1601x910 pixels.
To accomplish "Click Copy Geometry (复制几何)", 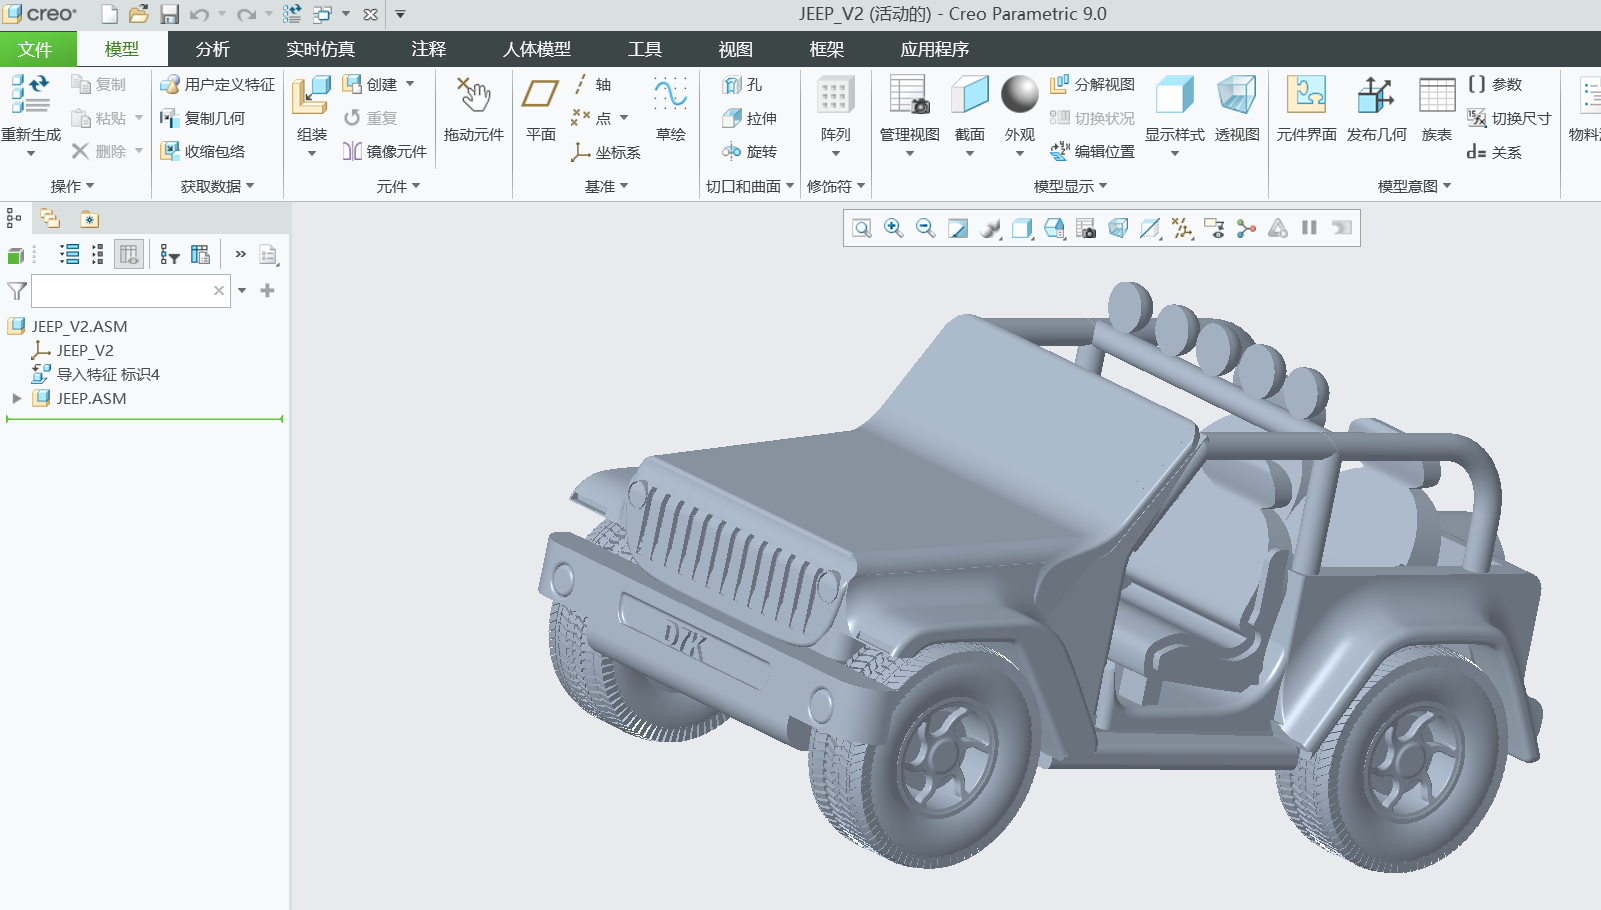I will coord(202,118).
